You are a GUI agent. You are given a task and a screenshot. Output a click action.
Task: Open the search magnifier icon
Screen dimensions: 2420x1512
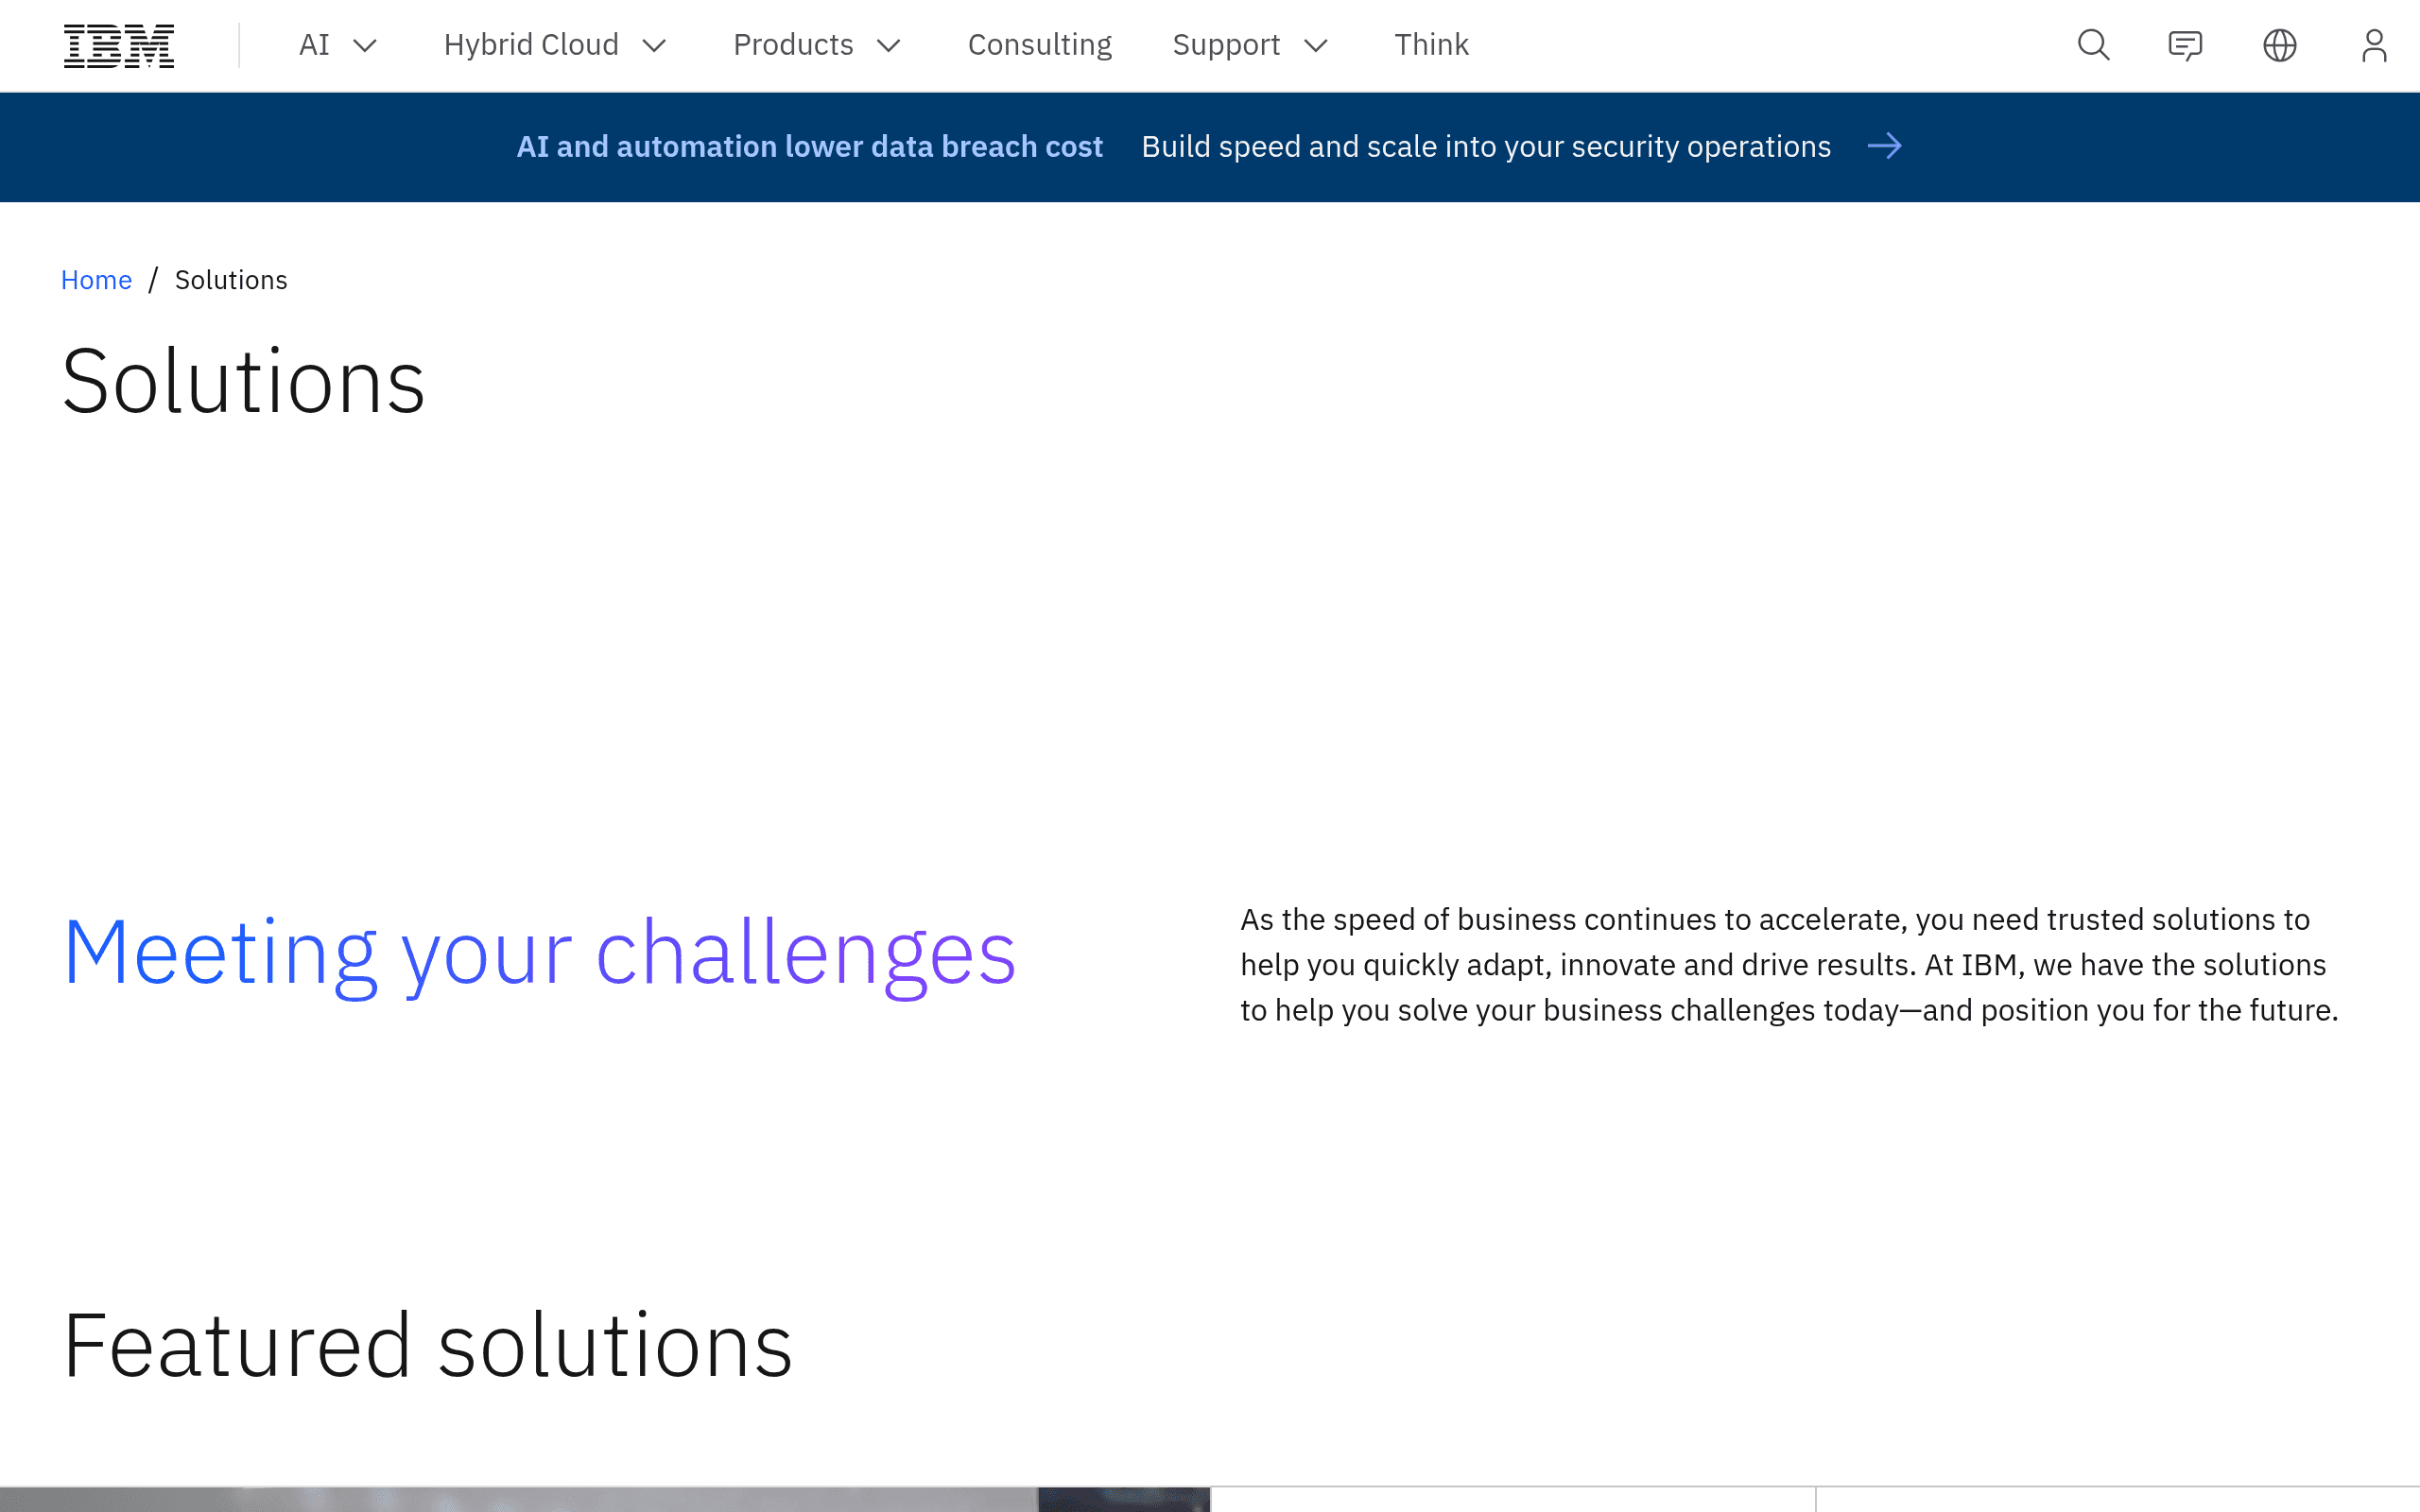coord(2093,45)
